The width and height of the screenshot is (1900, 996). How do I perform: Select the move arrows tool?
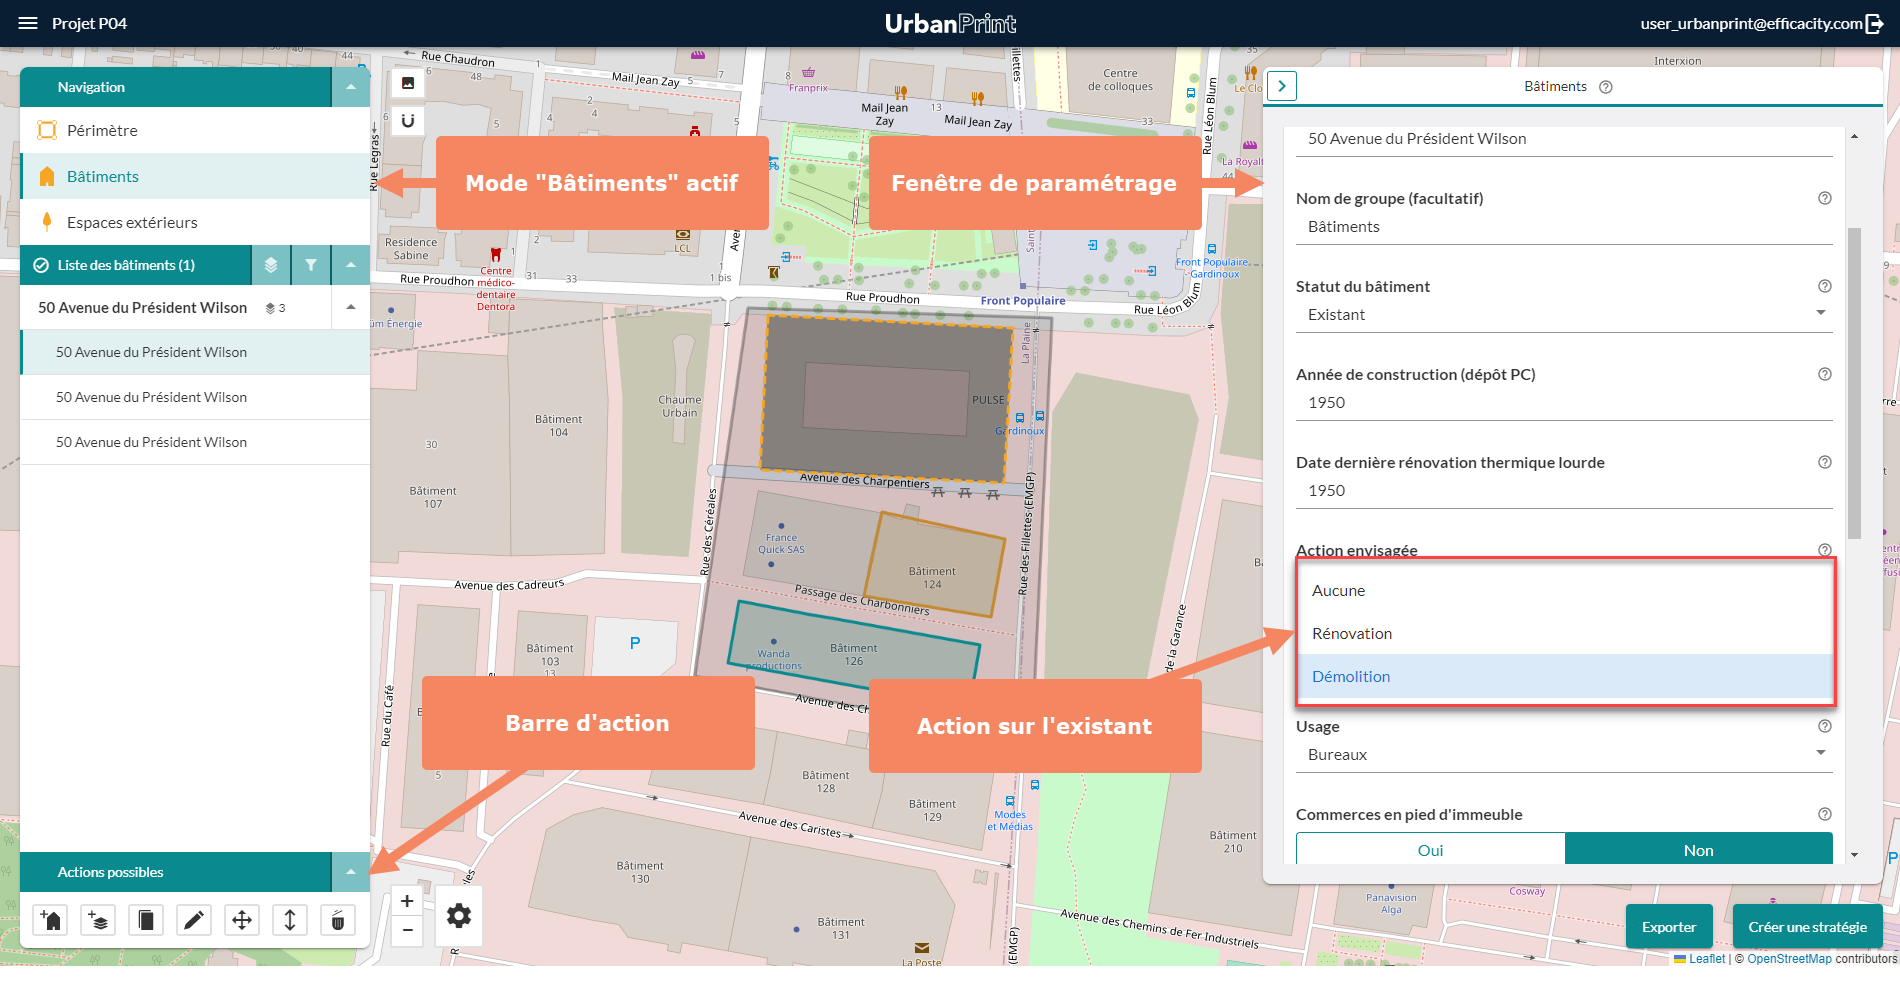242,920
